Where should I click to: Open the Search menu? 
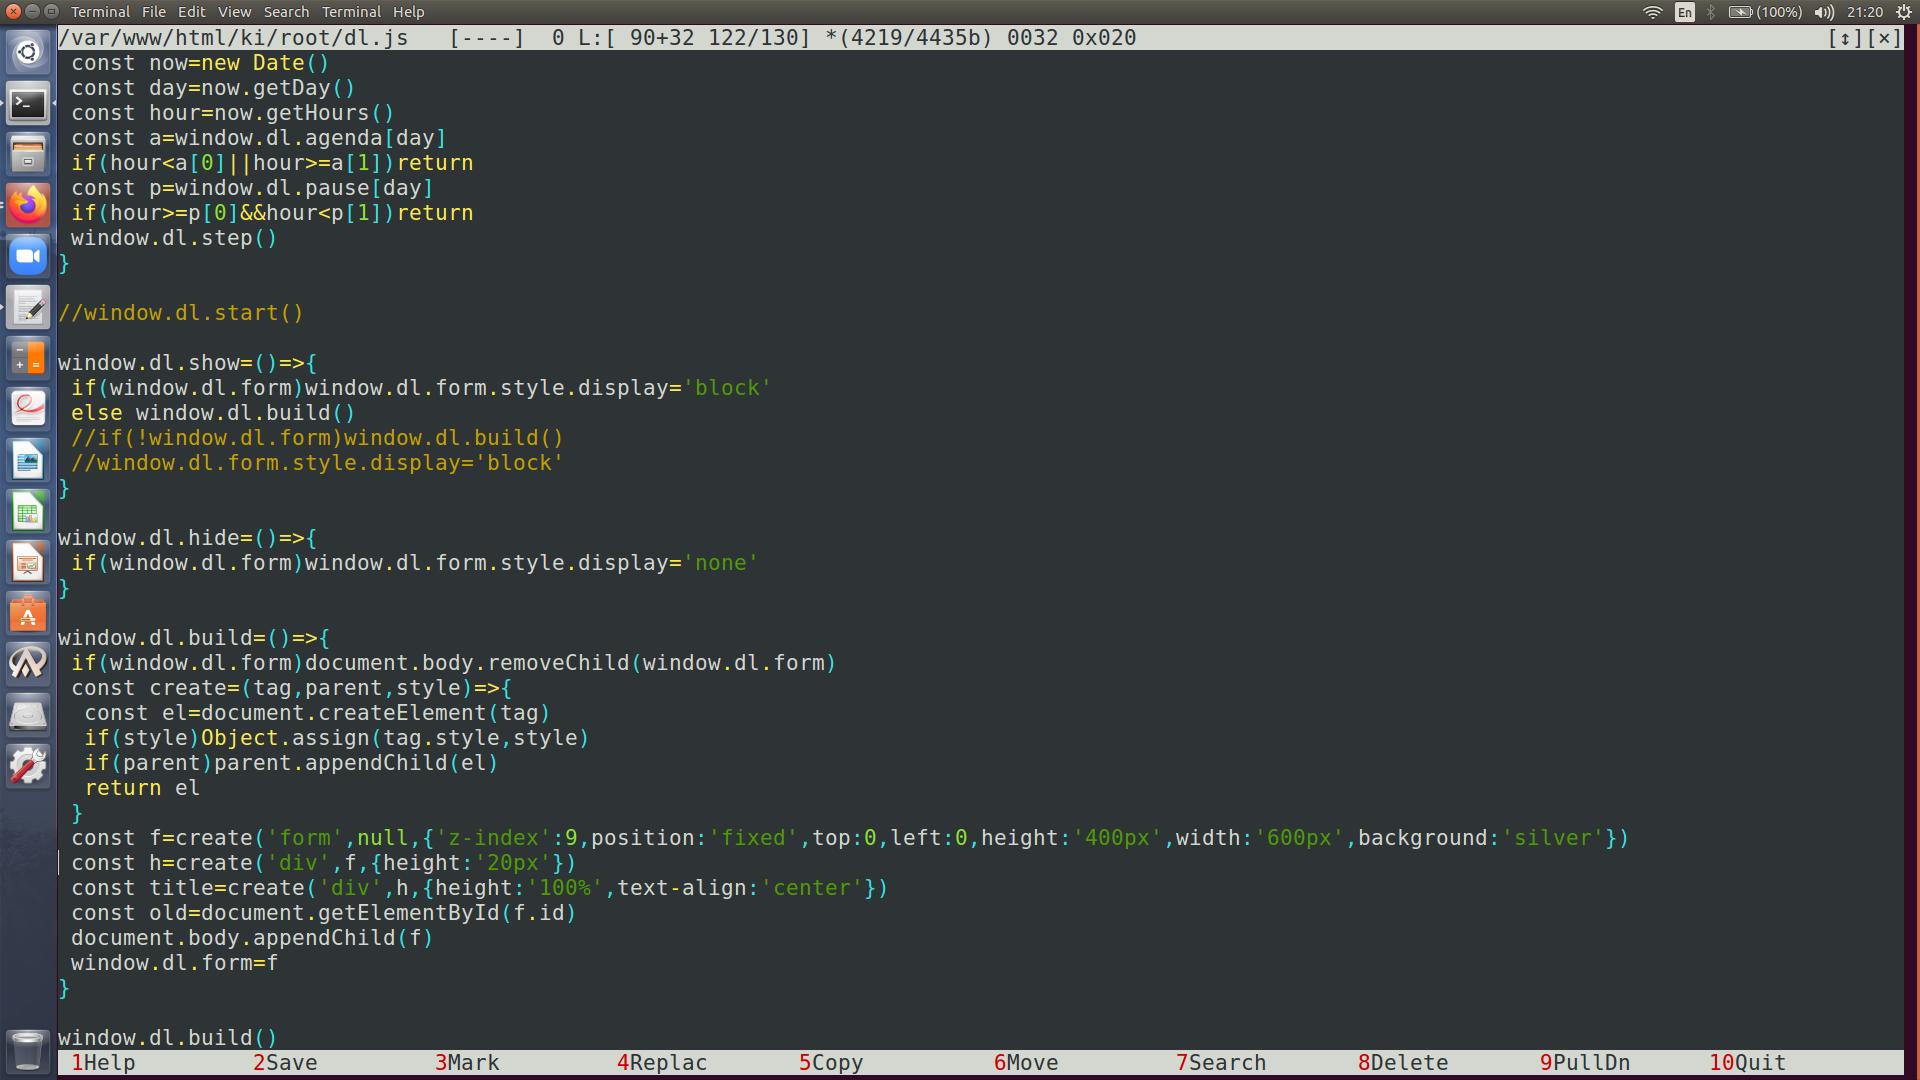coord(286,12)
